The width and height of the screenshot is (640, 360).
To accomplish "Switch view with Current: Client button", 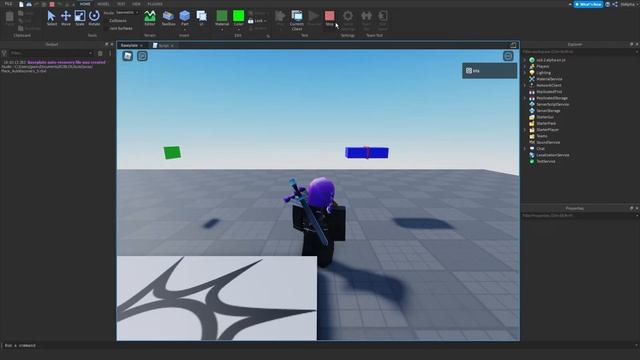I will point(297,20).
